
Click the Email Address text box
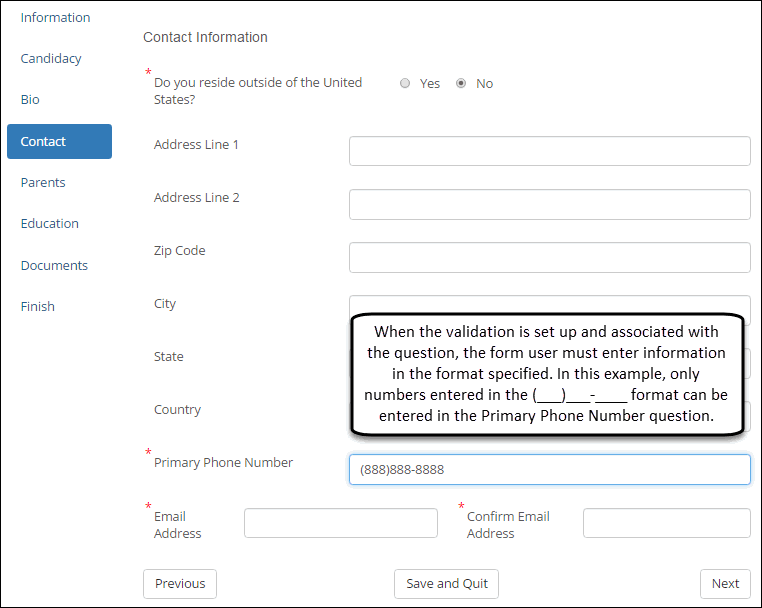tap(340, 523)
